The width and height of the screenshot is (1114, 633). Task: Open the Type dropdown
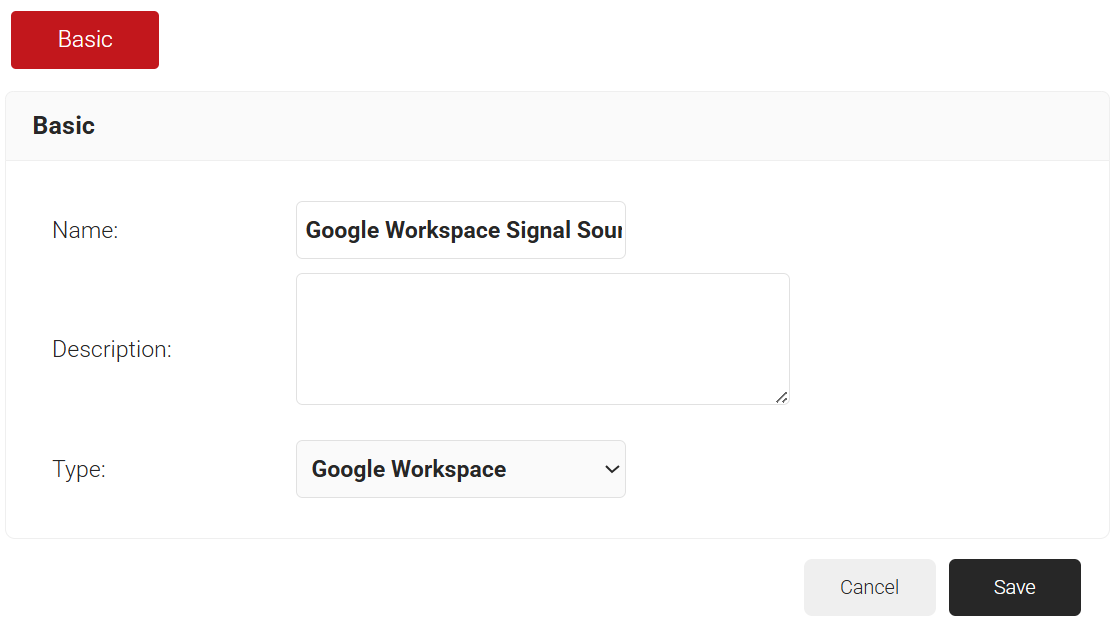(461, 469)
